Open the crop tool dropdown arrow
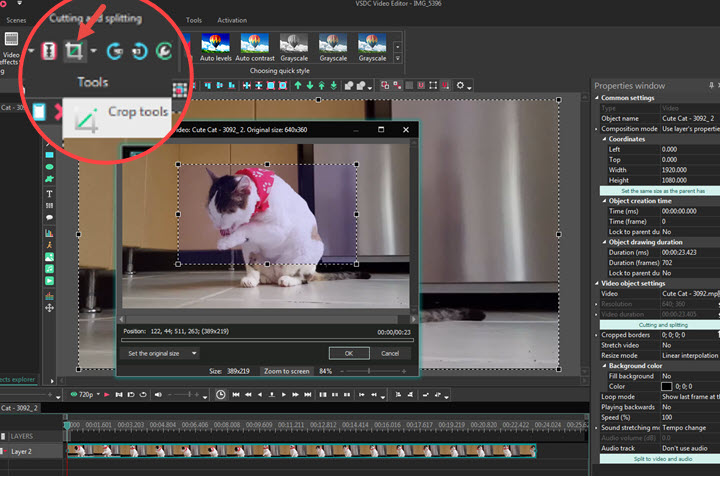Screen dimensions: 720x477 93,50
